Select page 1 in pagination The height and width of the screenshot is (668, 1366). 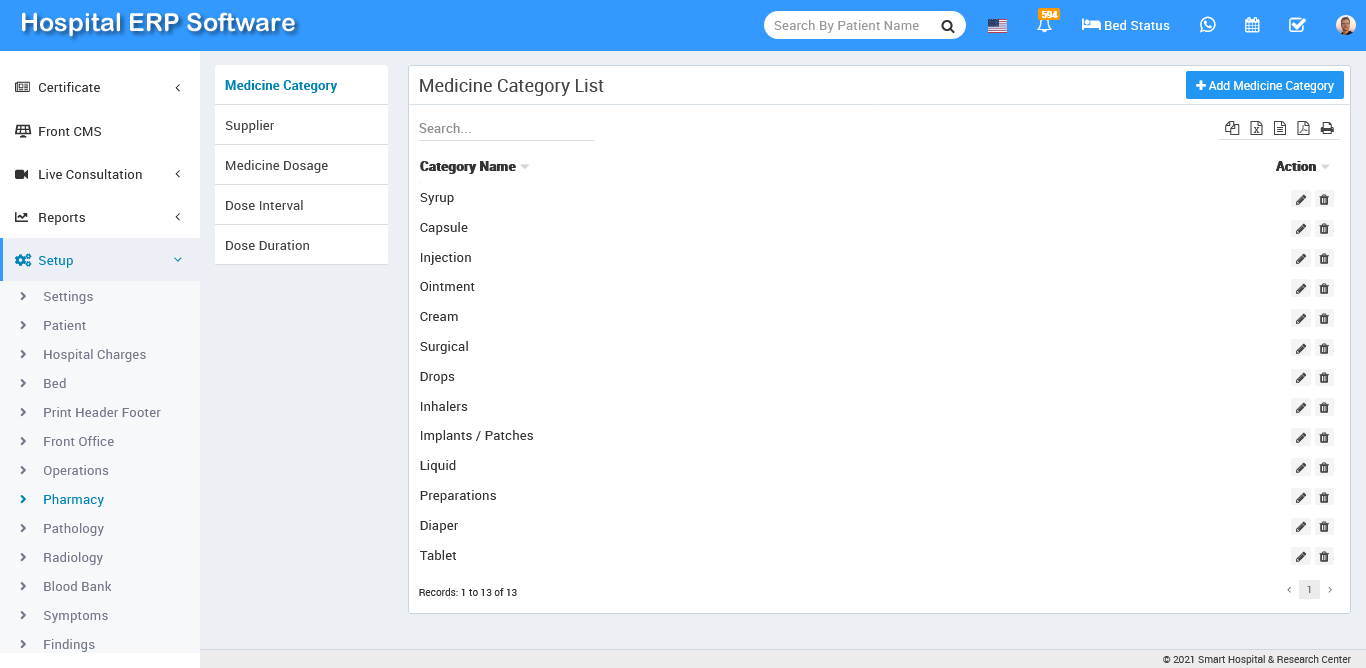coord(1309,590)
